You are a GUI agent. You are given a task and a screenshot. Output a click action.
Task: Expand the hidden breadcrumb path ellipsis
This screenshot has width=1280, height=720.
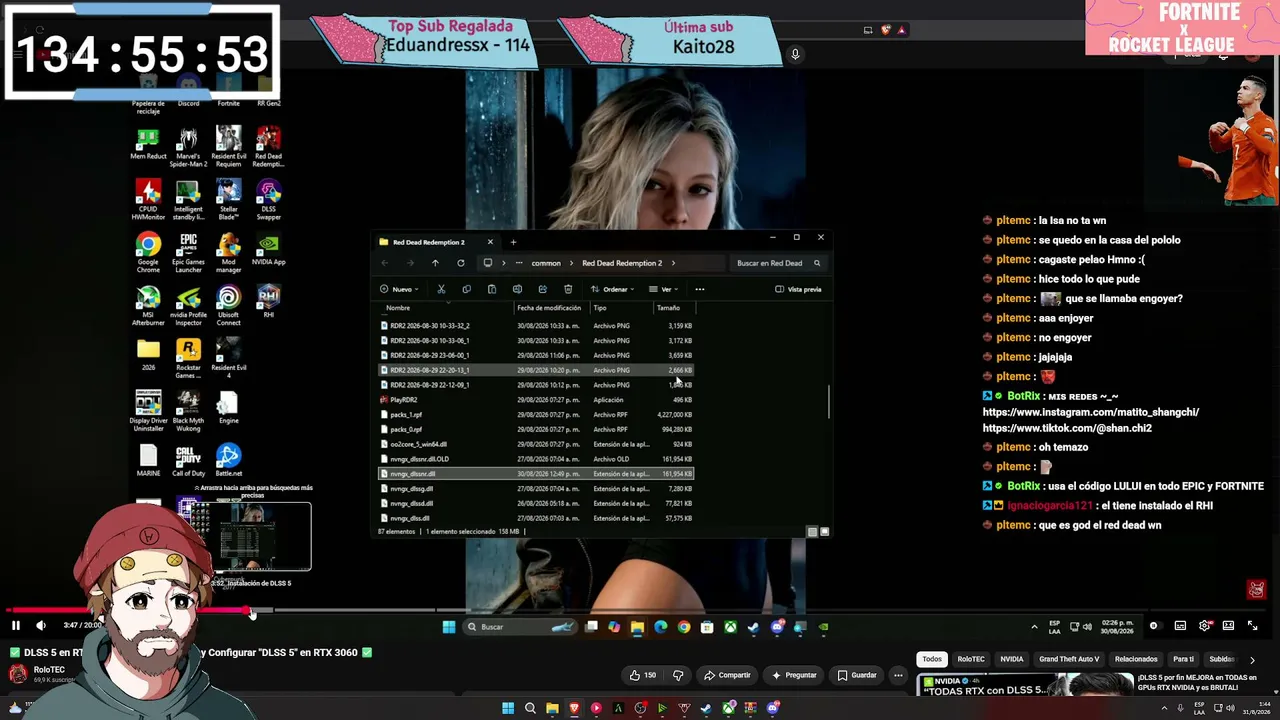(x=518, y=263)
